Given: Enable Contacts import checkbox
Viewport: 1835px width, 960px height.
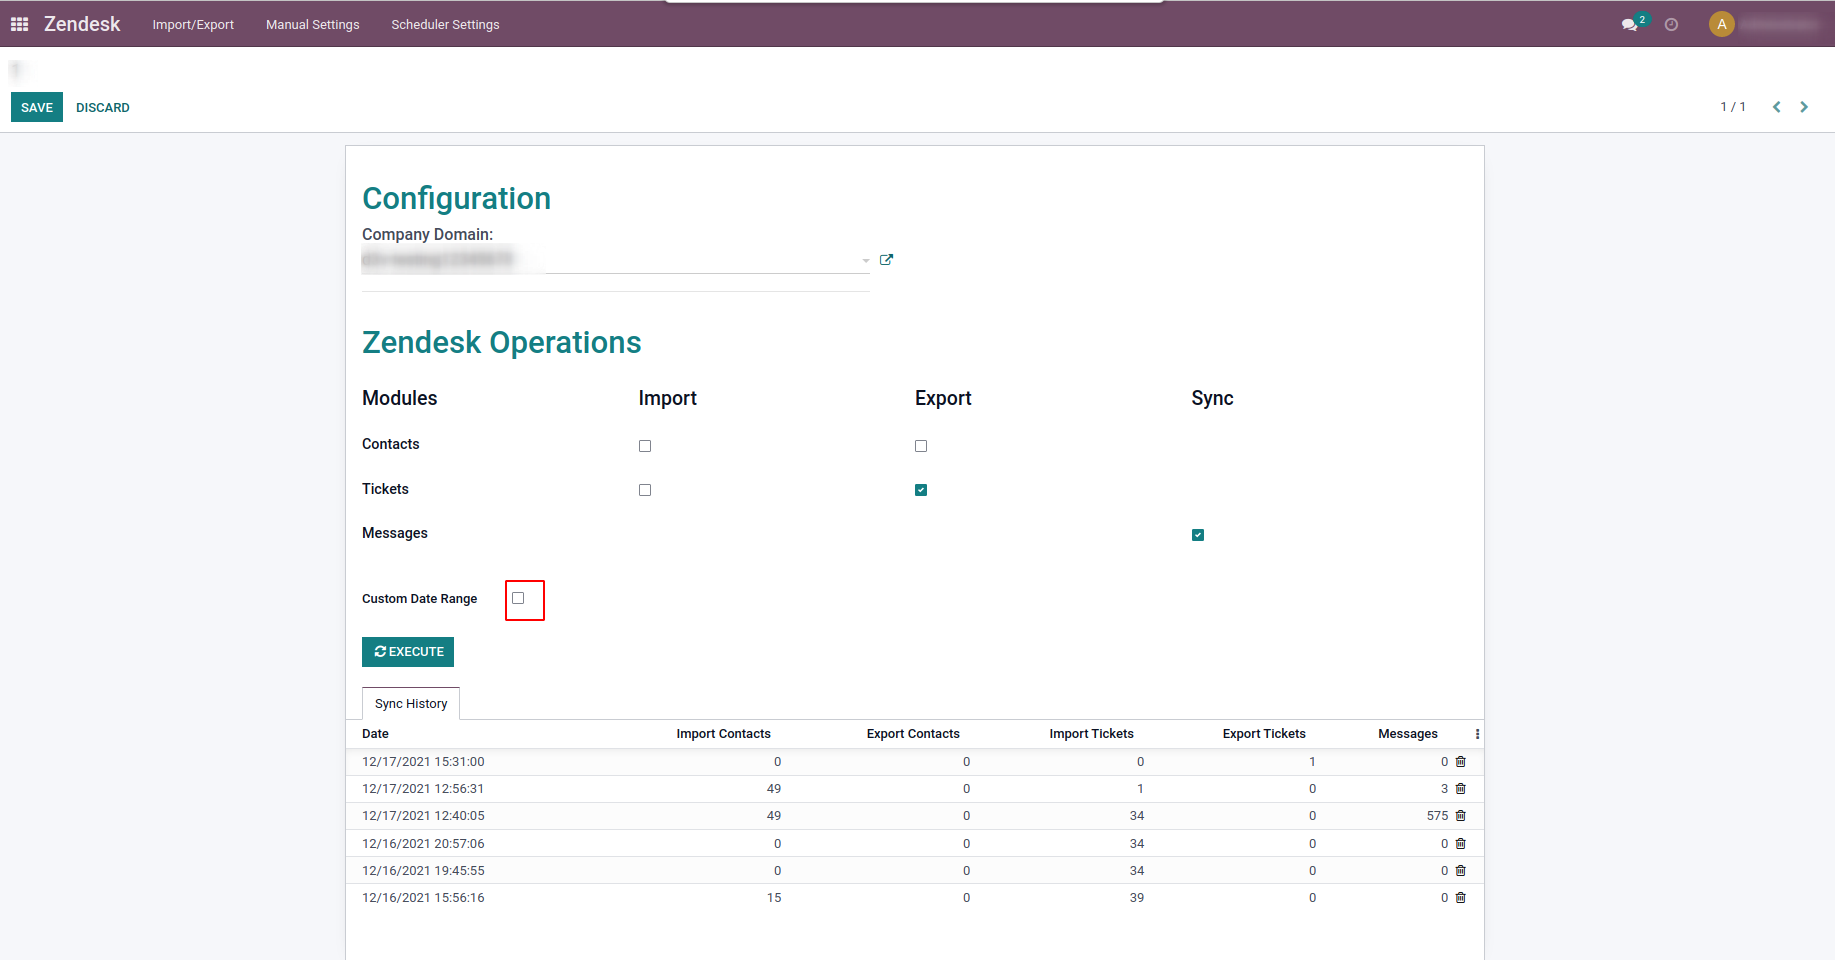Looking at the screenshot, I should [x=645, y=446].
